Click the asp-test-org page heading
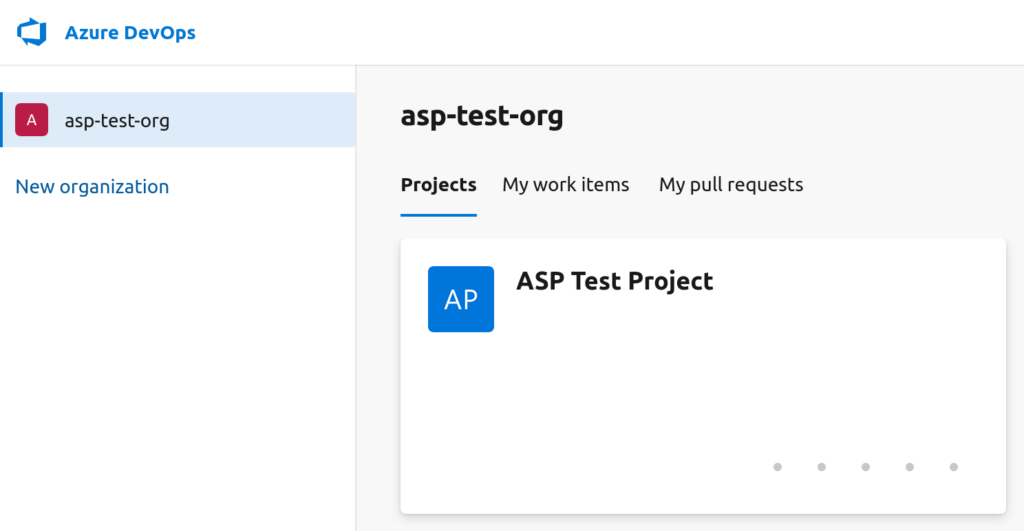The width and height of the screenshot is (1024, 531). coord(482,116)
